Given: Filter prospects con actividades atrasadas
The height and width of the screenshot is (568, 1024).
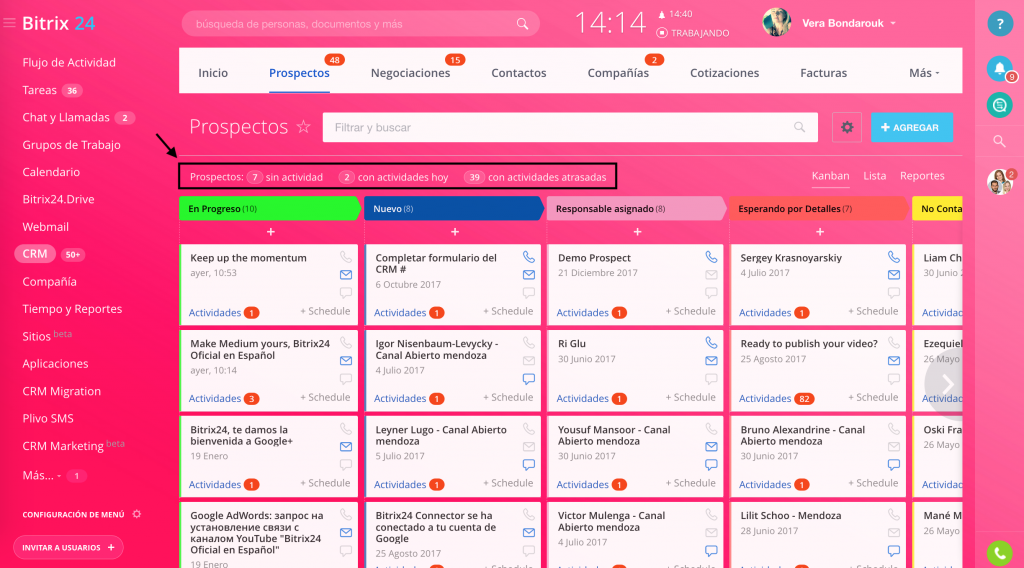Looking at the screenshot, I should click(535, 177).
